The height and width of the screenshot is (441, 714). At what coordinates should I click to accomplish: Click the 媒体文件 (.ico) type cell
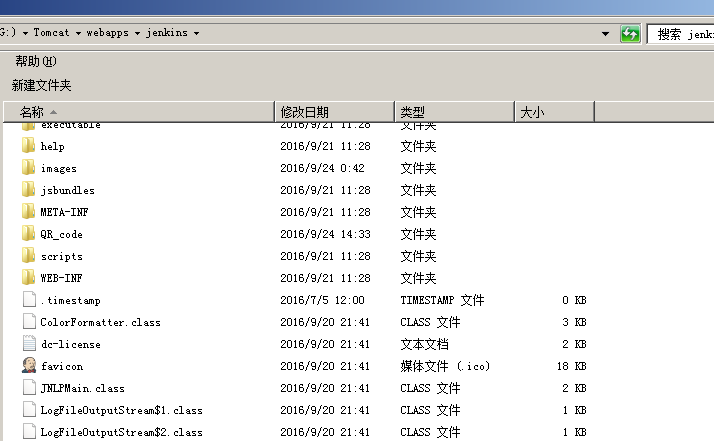click(x=445, y=366)
